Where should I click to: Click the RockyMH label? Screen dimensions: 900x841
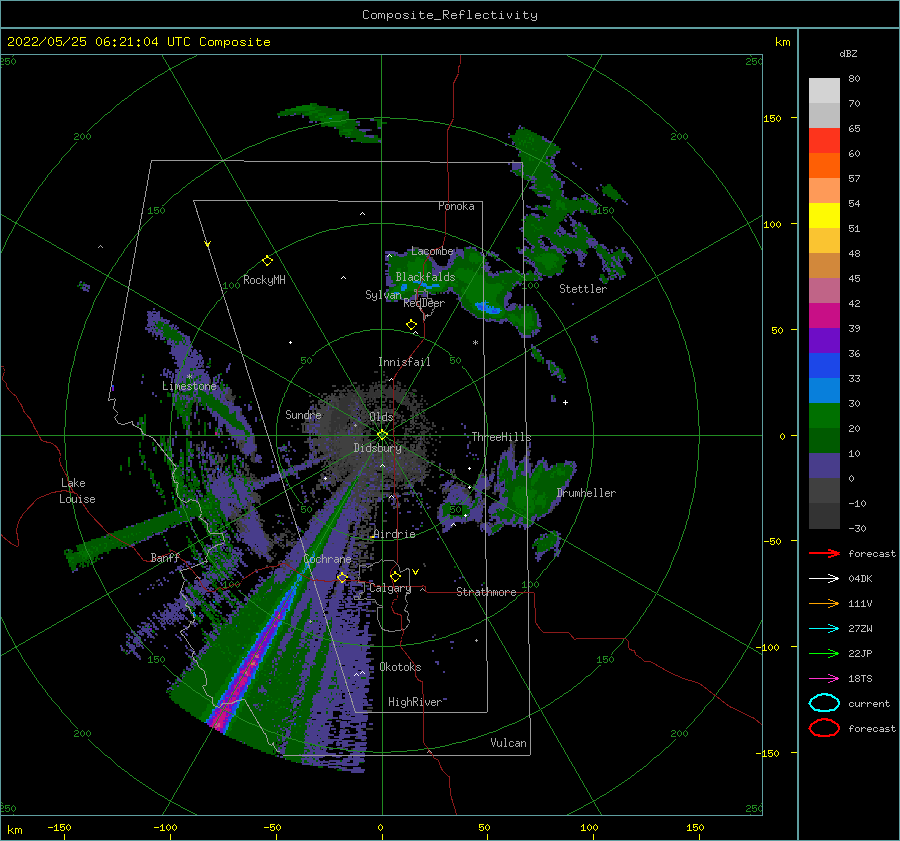(264, 280)
